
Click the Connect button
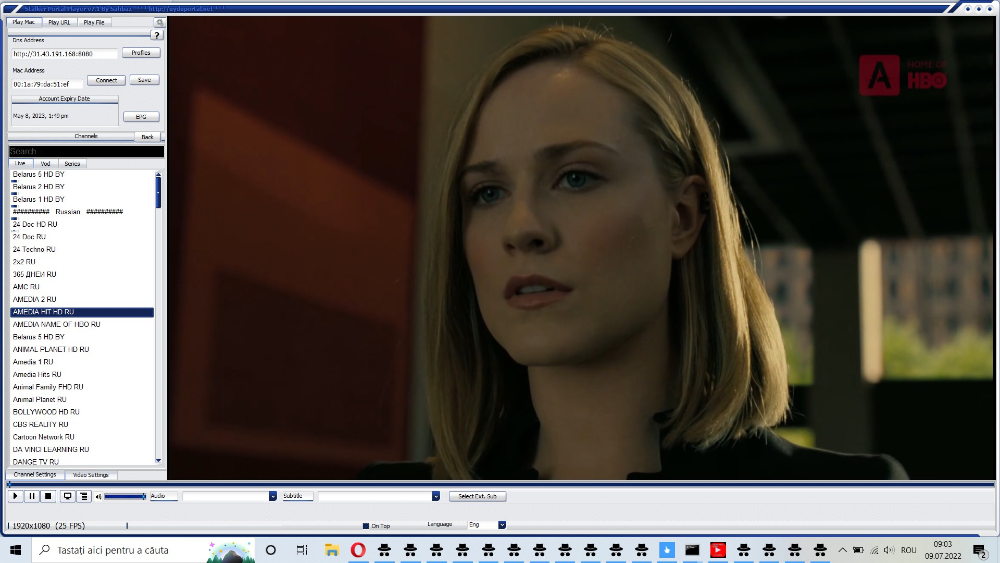(107, 80)
